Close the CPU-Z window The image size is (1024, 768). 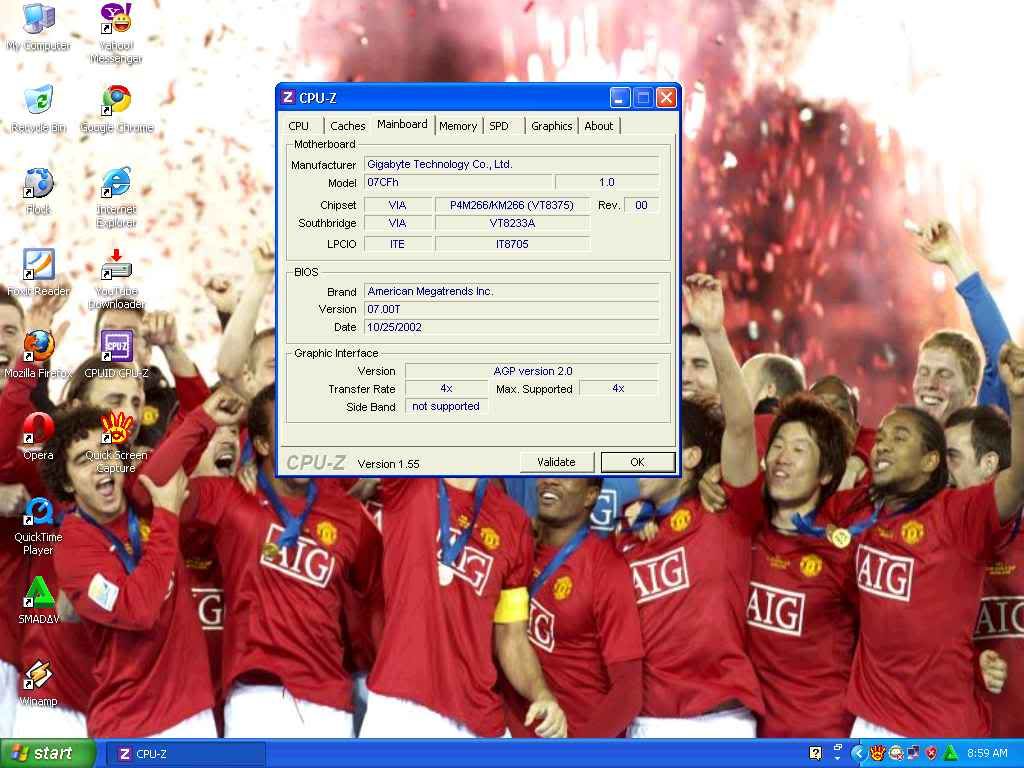(x=666, y=98)
